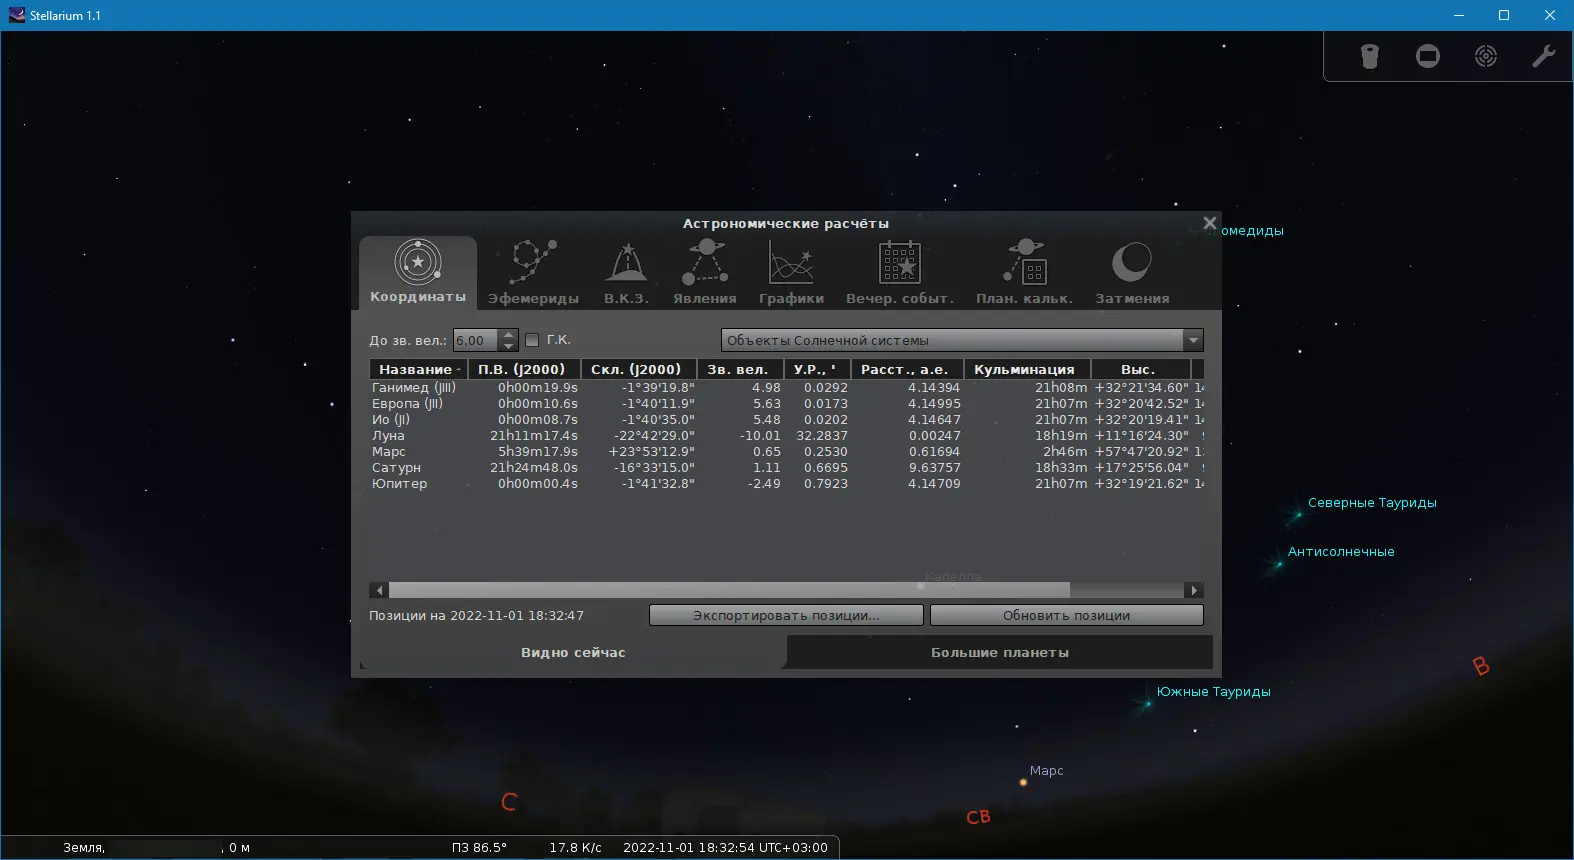Viewport: 1574px width, 860px height.
Task: Close the Астрономические расчёты dialog
Action: 1209,223
